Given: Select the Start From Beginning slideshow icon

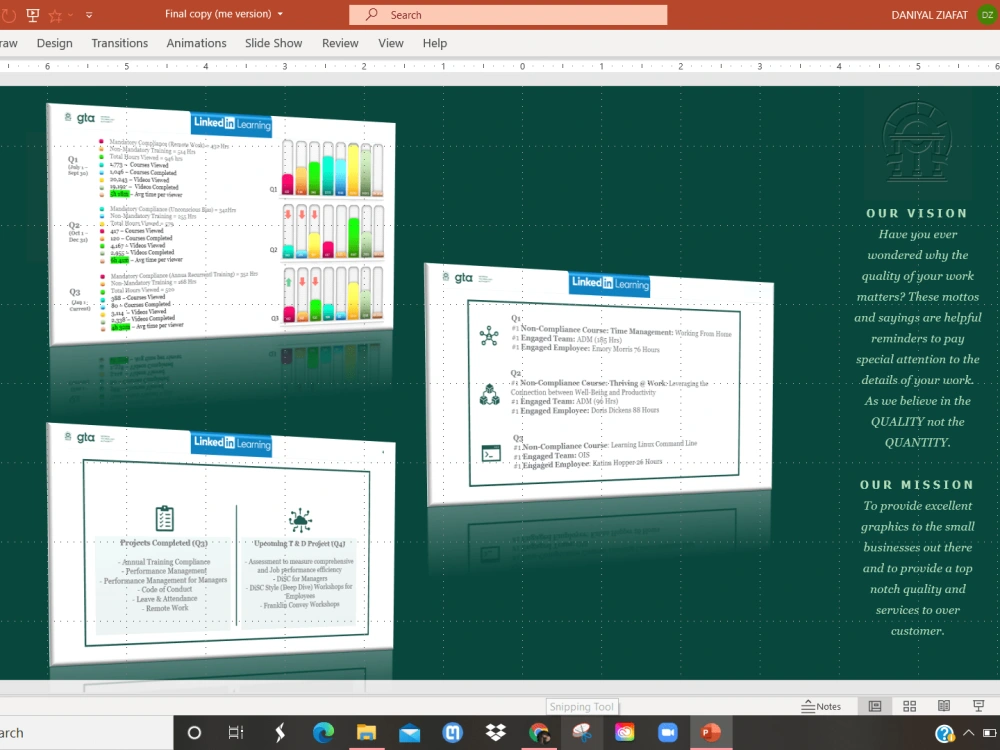Looking at the screenshot, I should [x=33, y=14].
